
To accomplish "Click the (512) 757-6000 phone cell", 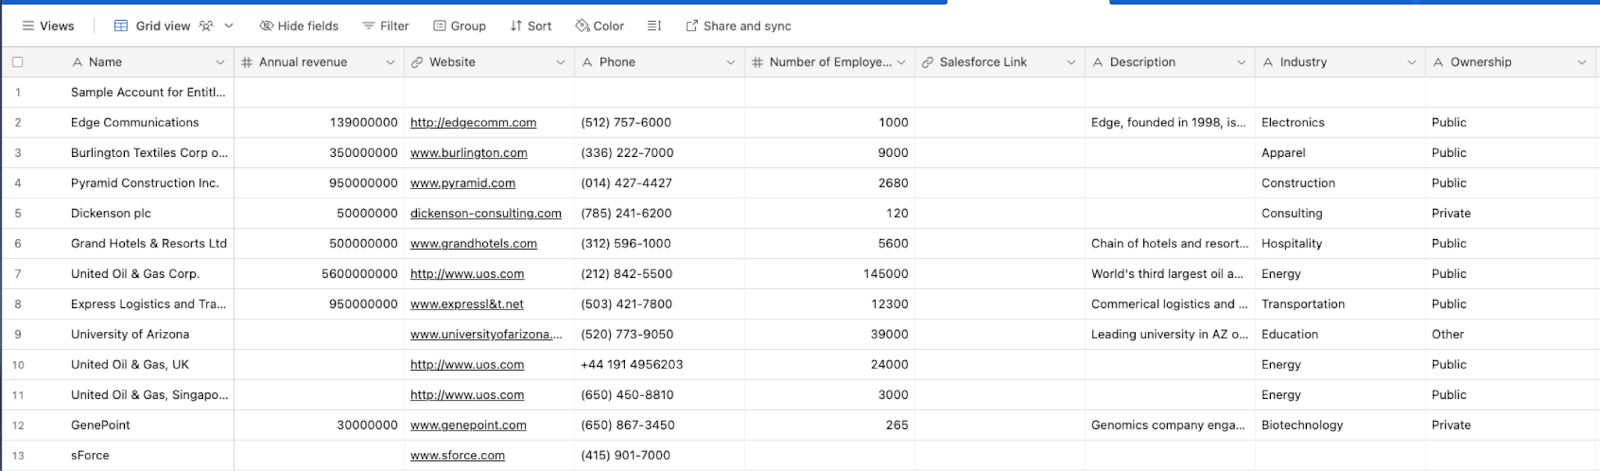I will (x=659, y=123).
